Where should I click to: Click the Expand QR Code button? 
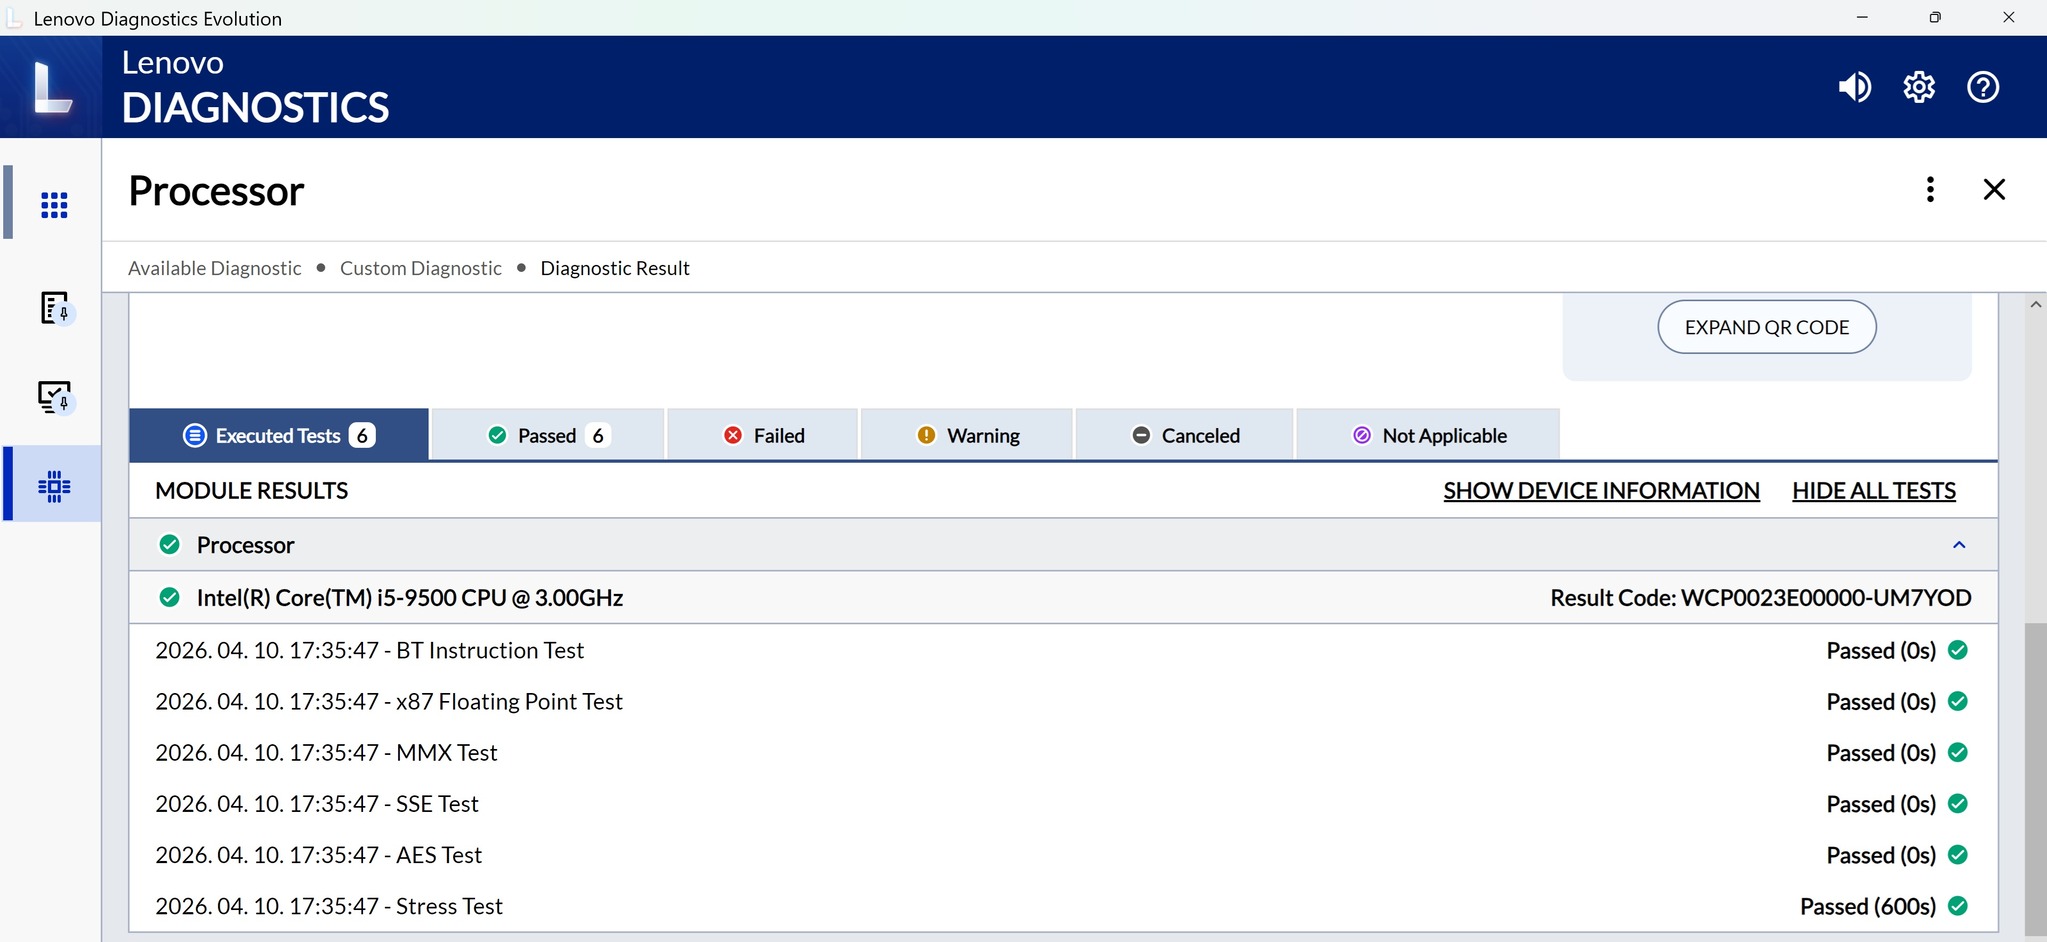(x=1767, y=327)
